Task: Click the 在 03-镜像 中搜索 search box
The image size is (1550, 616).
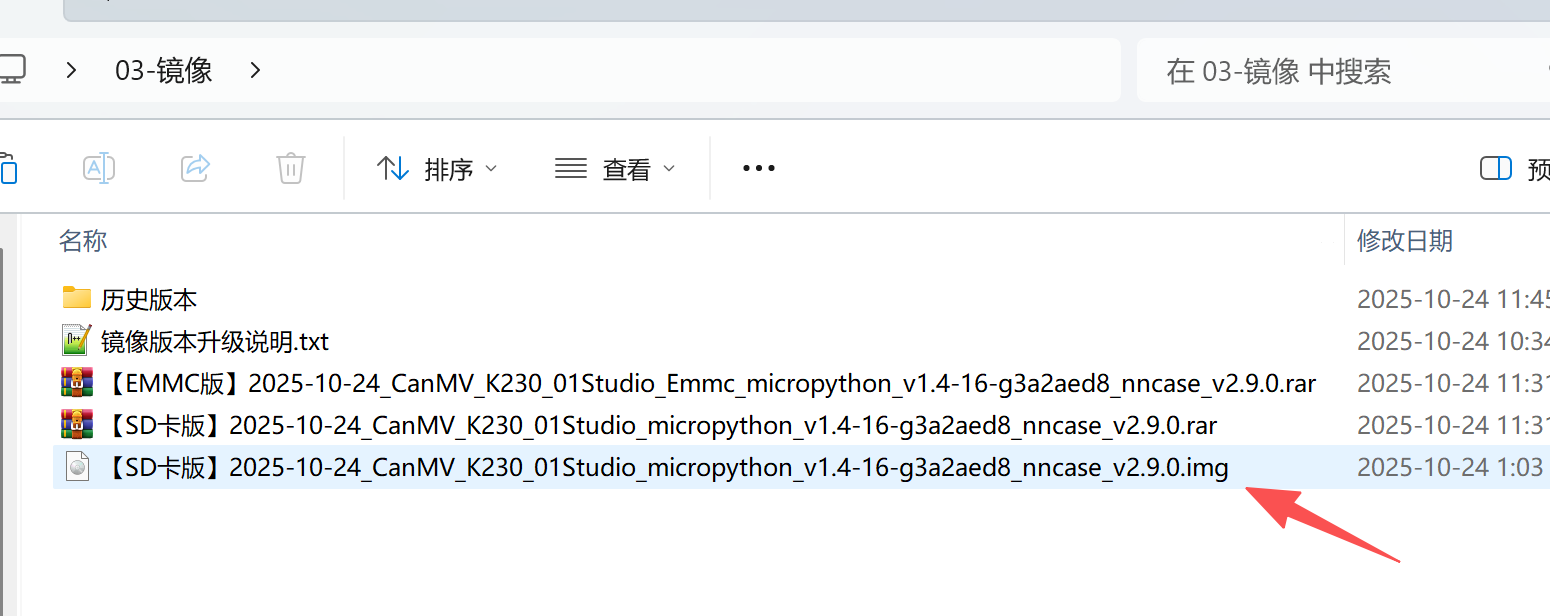Action: 1330,71
